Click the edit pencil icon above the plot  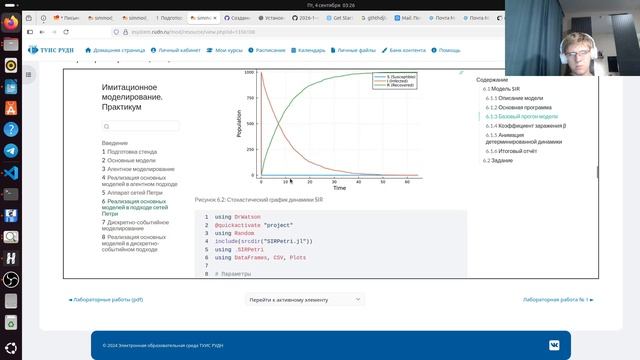461,73
